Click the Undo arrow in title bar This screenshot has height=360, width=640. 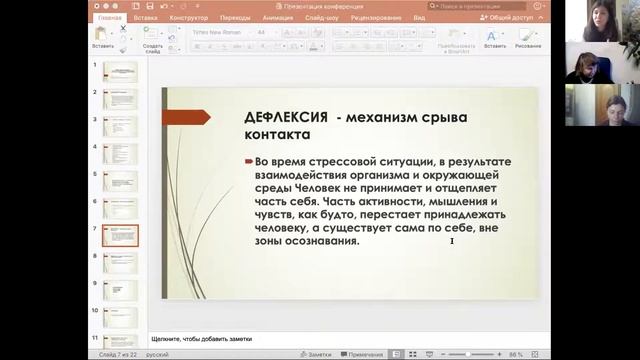pyautogui.click(x=164, y=6)
